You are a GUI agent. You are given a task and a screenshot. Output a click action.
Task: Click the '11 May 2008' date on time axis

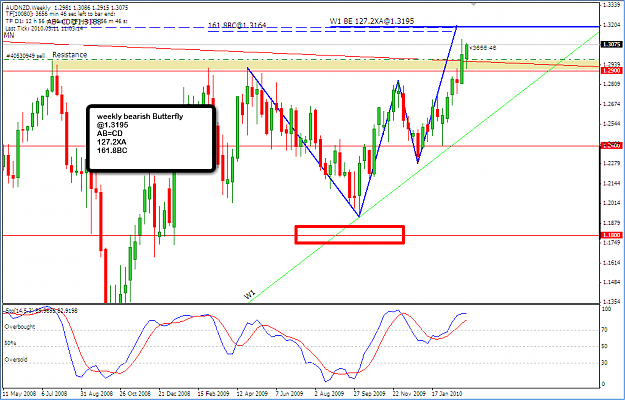[19, 393]
